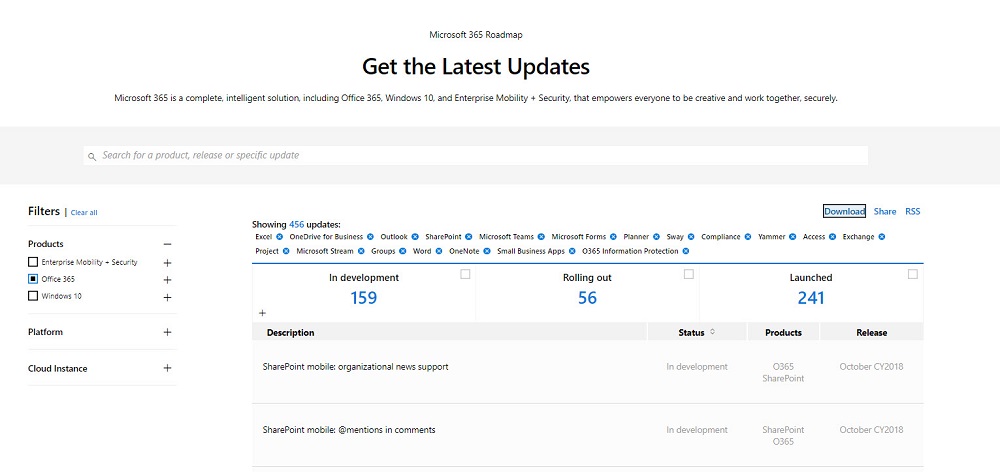Image resolution: width=1000 pixels, height=472 pixels.
Task: Click the search magnifier icon
Action: 92,156
